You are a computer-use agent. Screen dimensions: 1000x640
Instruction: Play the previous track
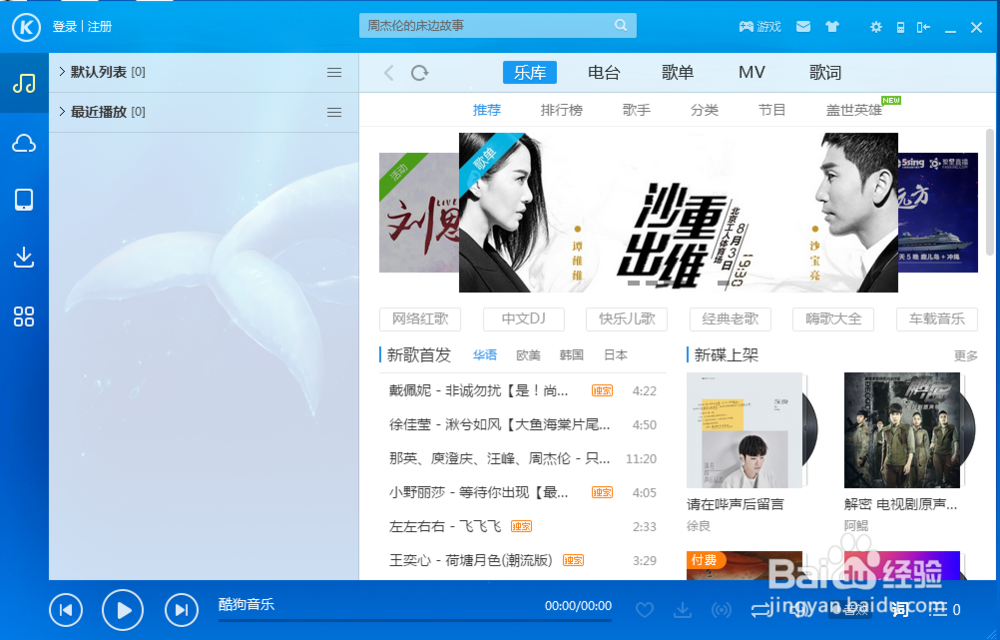pyautogui.click(x=66, y=610)
